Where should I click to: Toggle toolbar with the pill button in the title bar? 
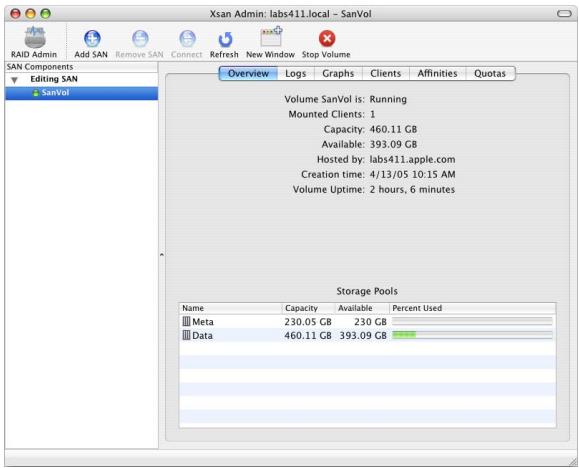click(x=564, y=14)
